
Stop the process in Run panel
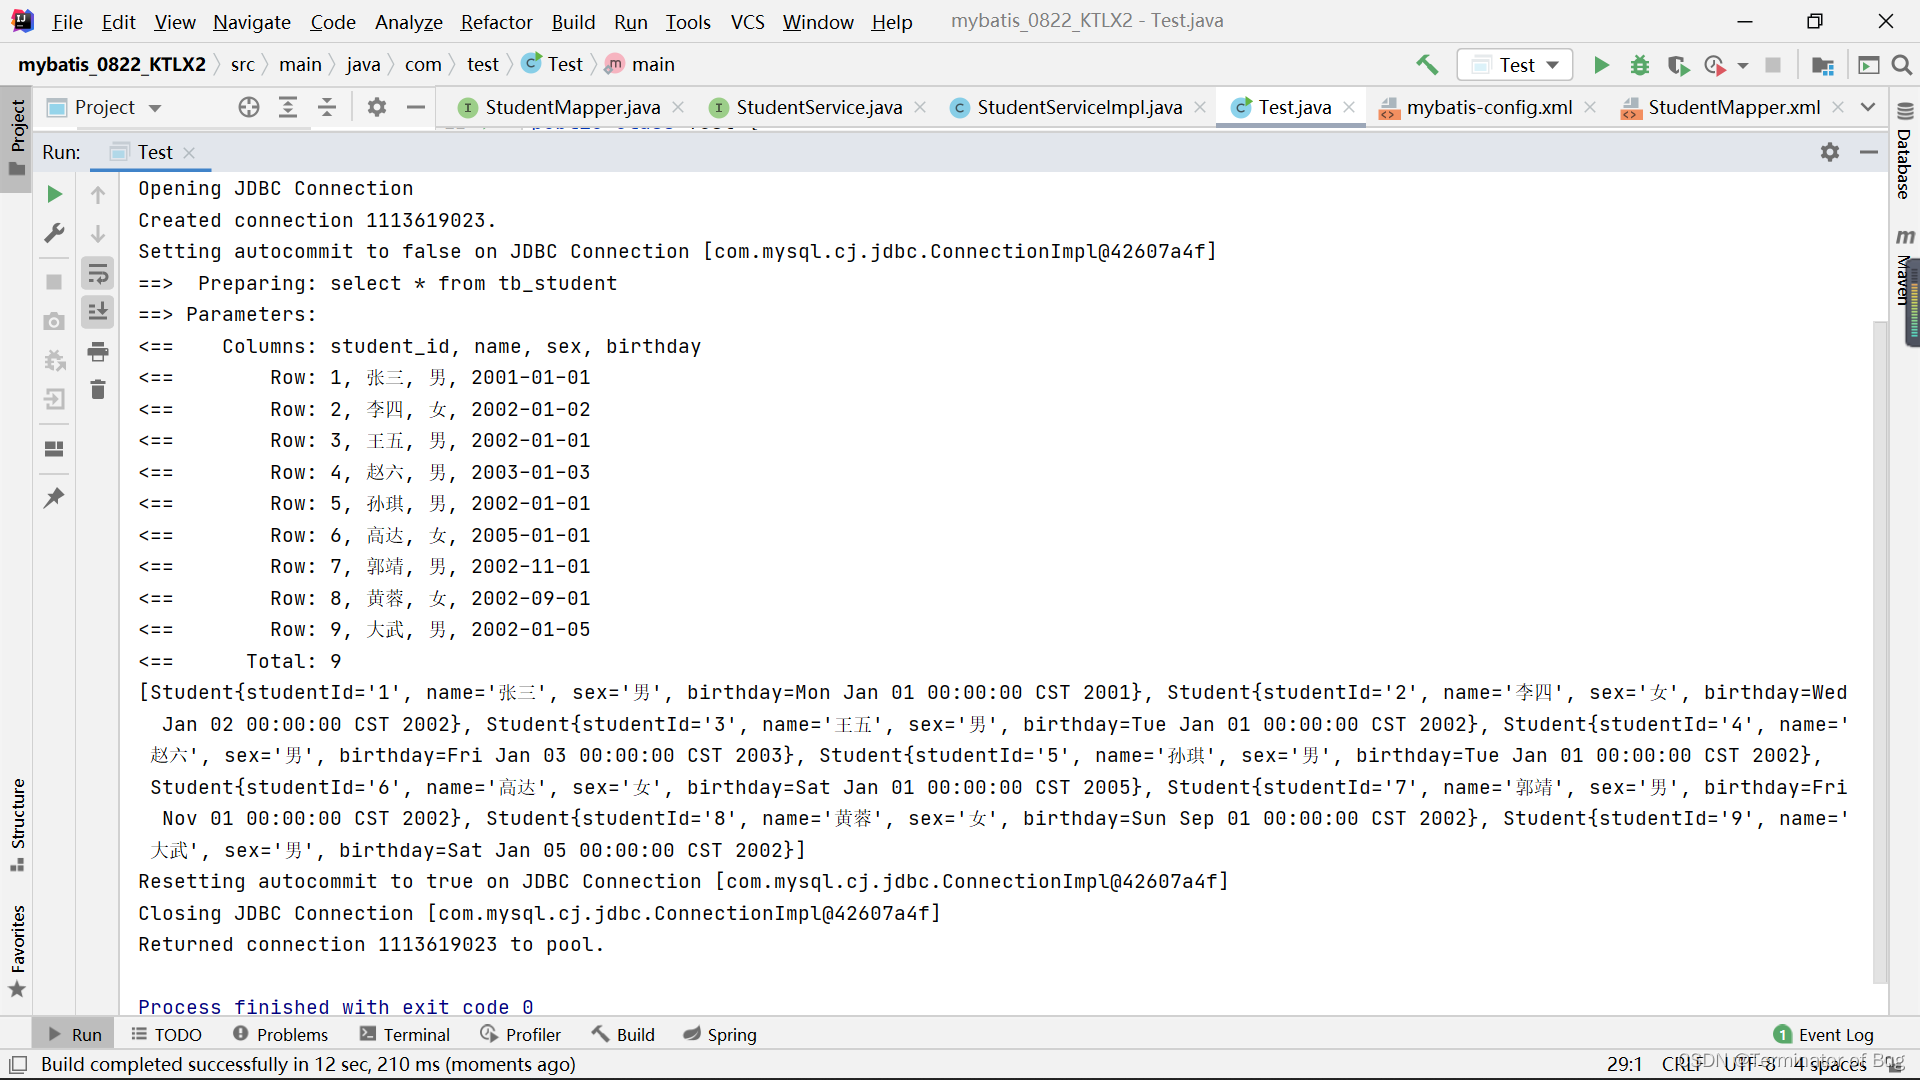(x=55, y=282)
